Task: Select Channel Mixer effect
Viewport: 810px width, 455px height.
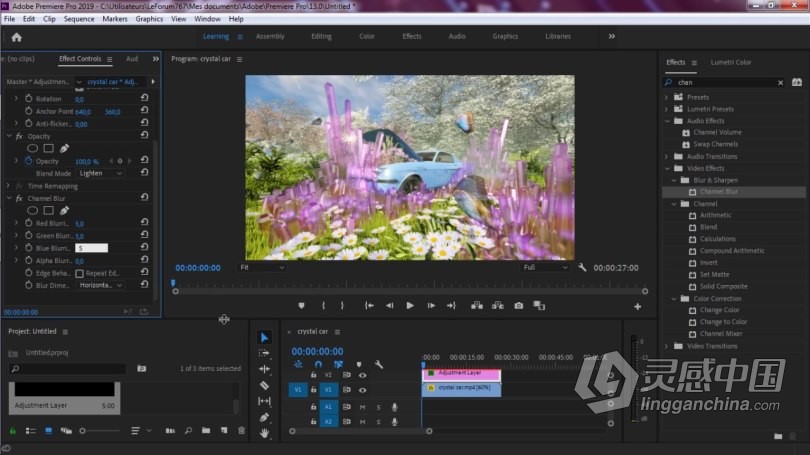Action: 721,334
